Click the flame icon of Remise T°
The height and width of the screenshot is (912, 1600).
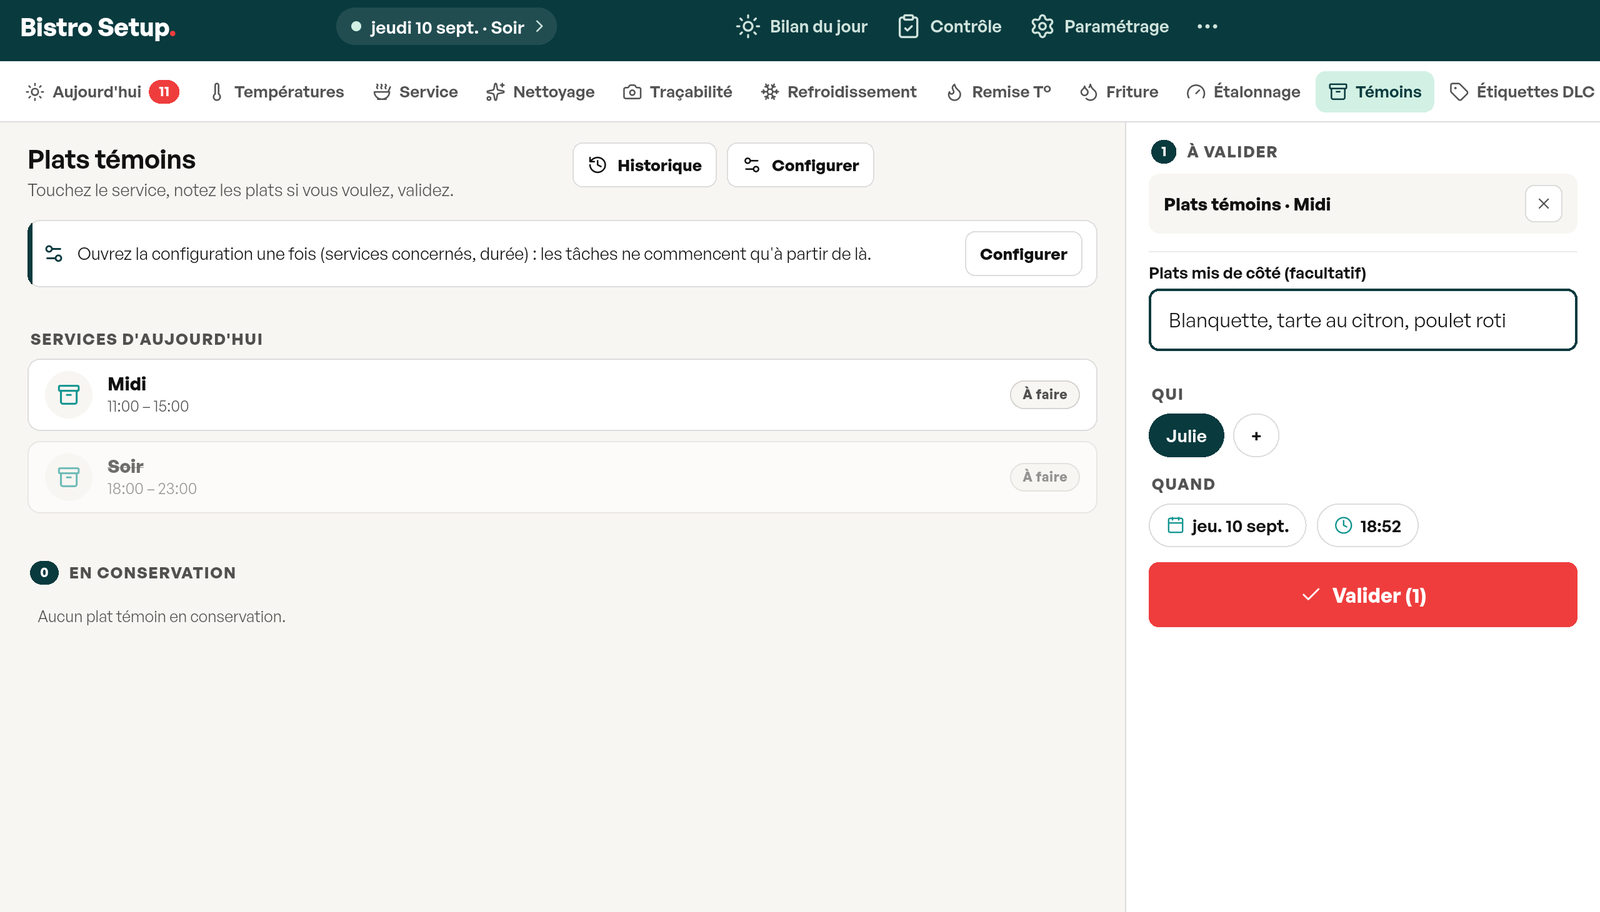954,92
